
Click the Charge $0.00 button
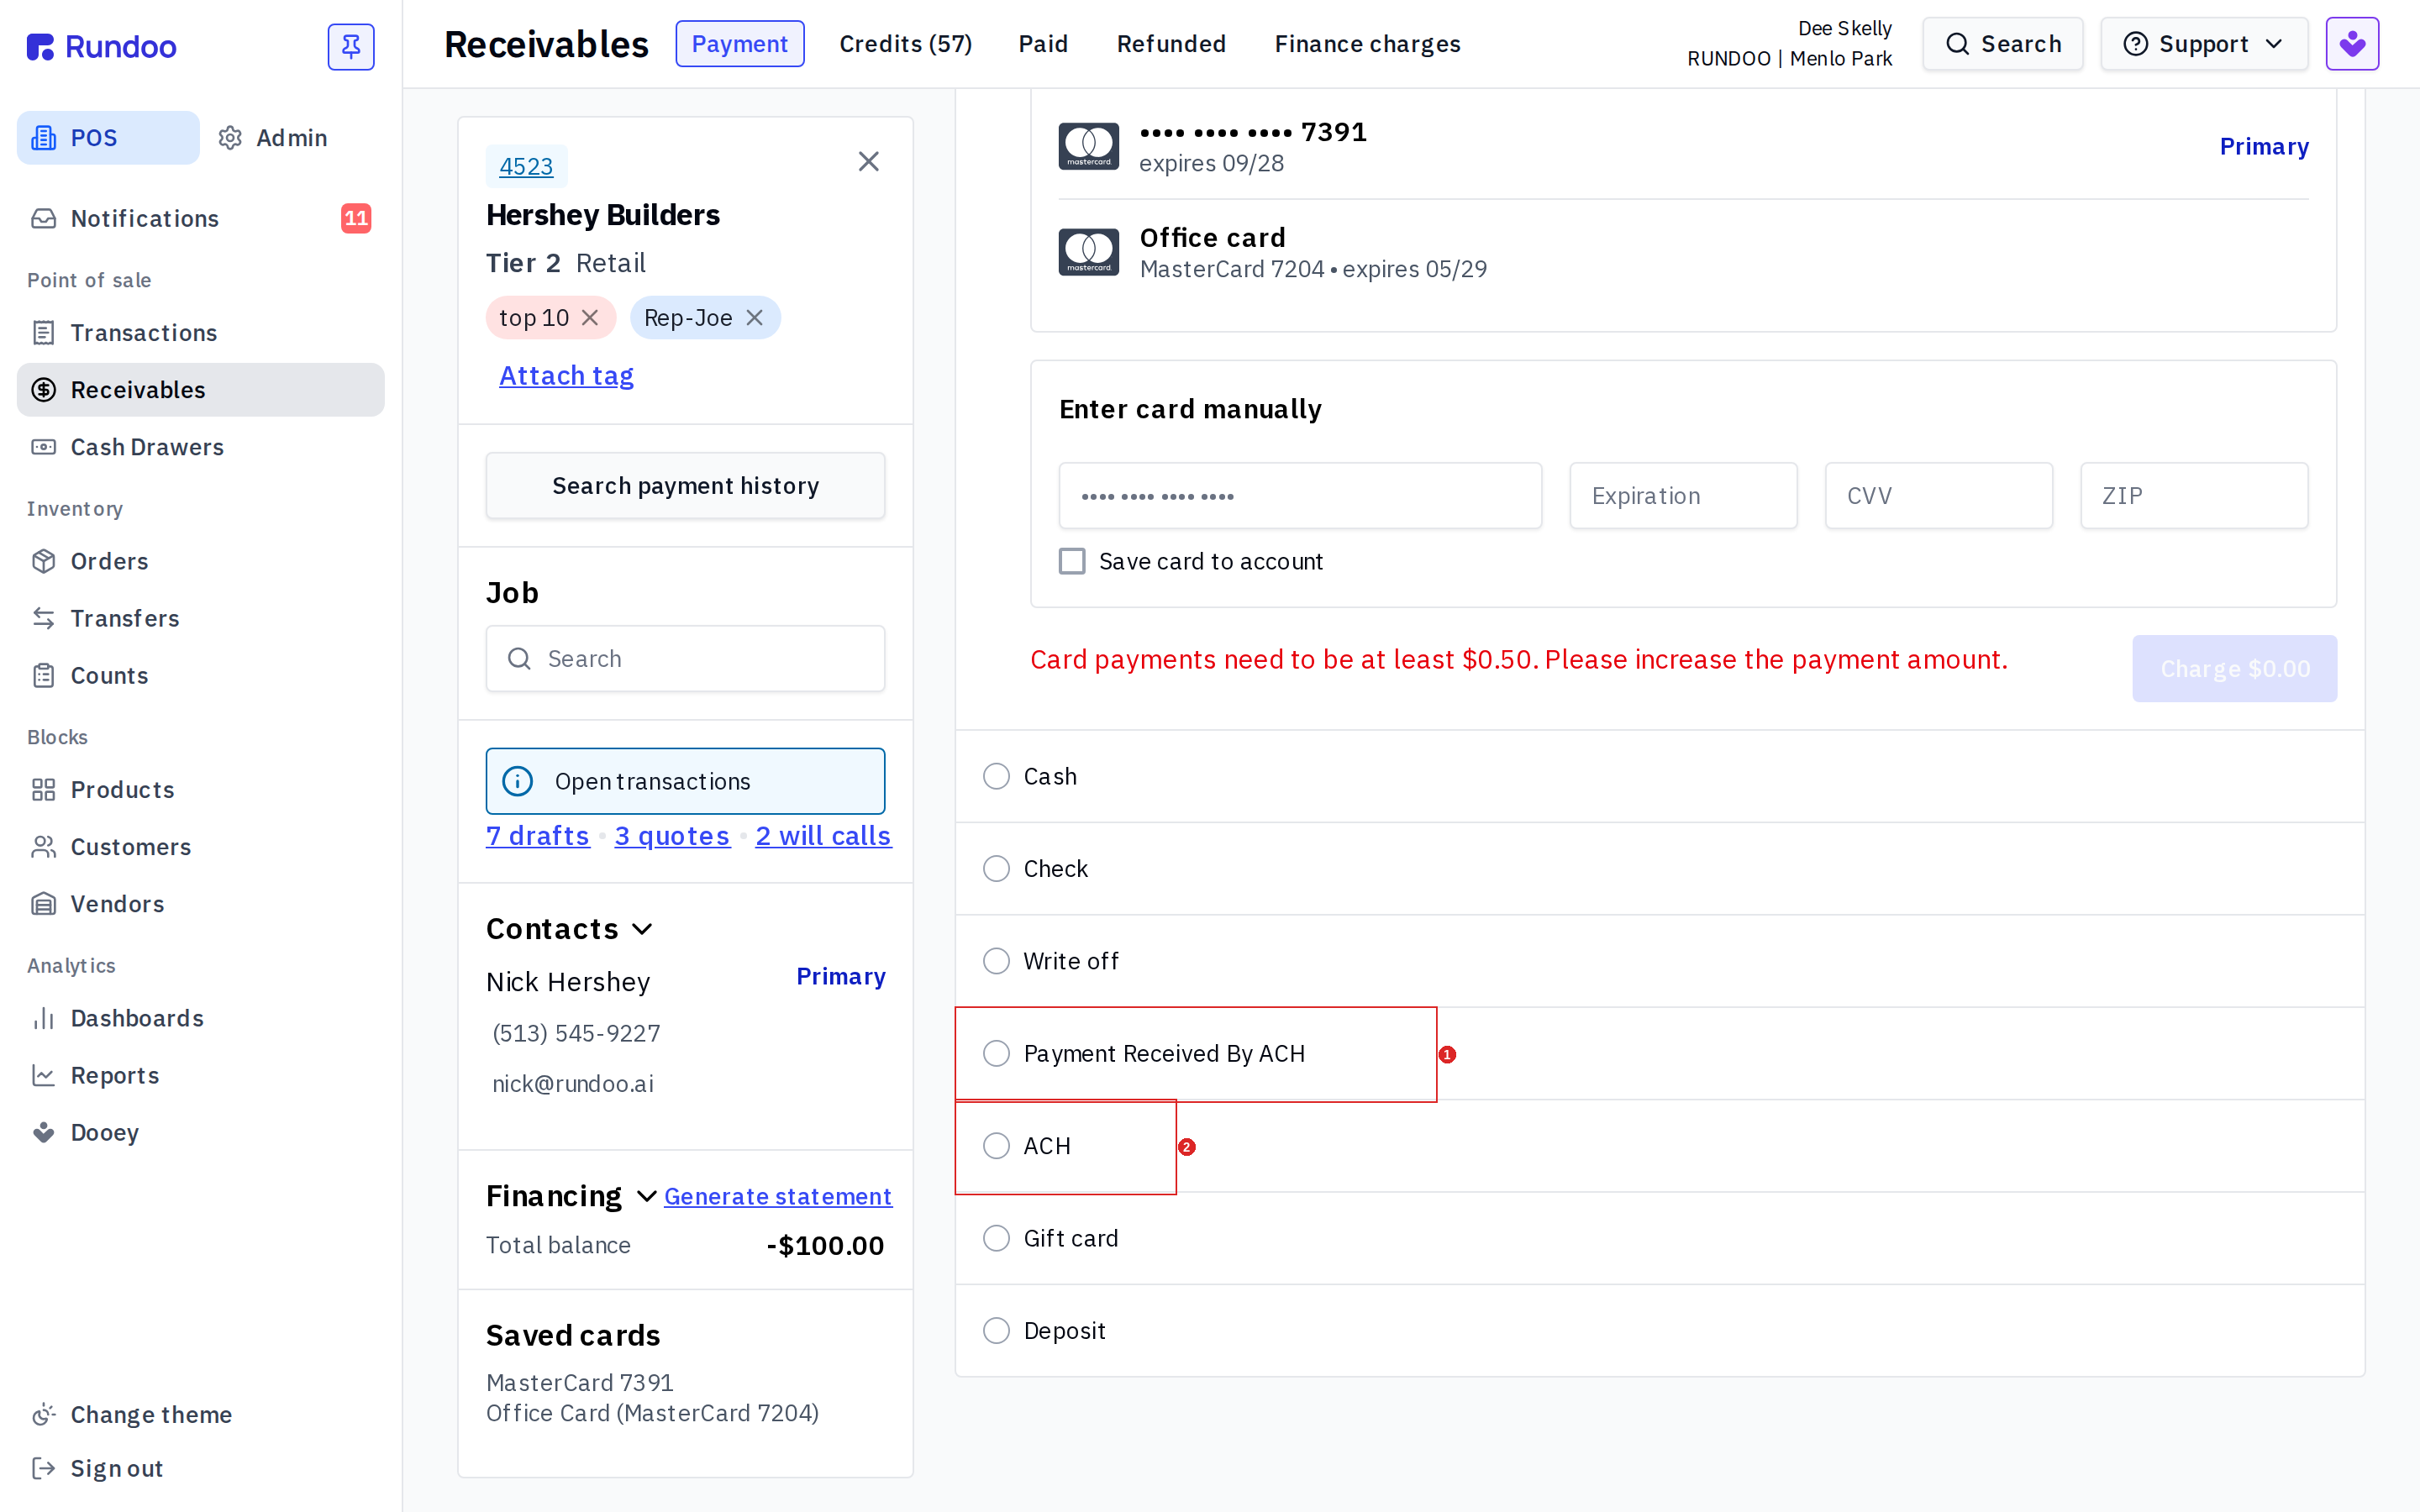pos(2234,668)
